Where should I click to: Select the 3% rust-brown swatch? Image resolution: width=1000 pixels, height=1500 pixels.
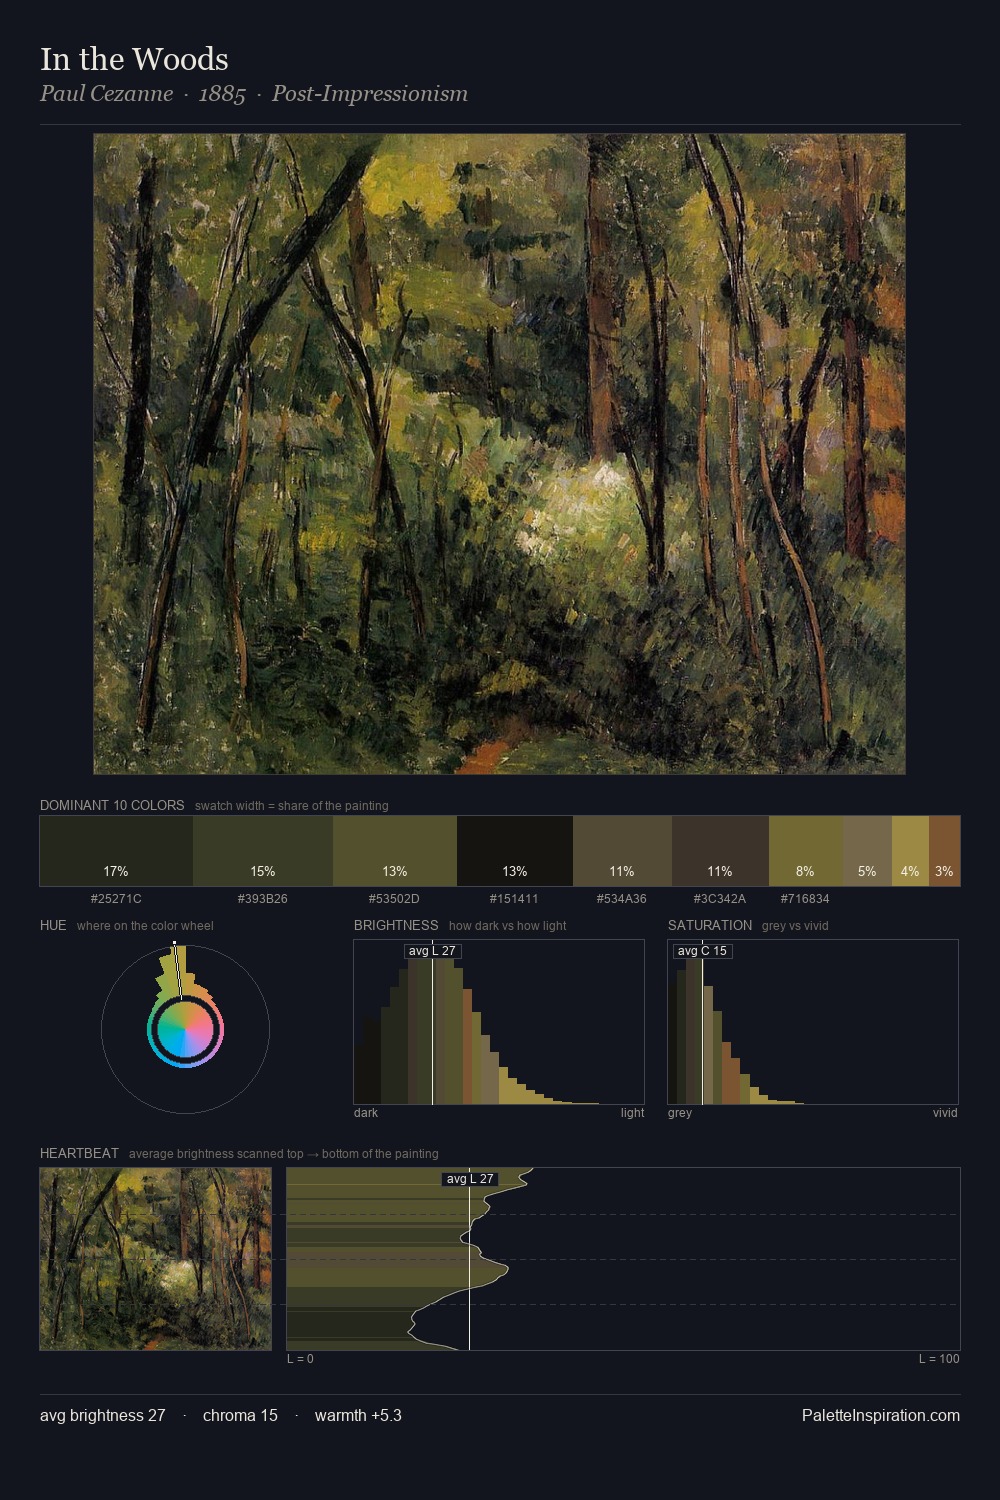[944, 851]
